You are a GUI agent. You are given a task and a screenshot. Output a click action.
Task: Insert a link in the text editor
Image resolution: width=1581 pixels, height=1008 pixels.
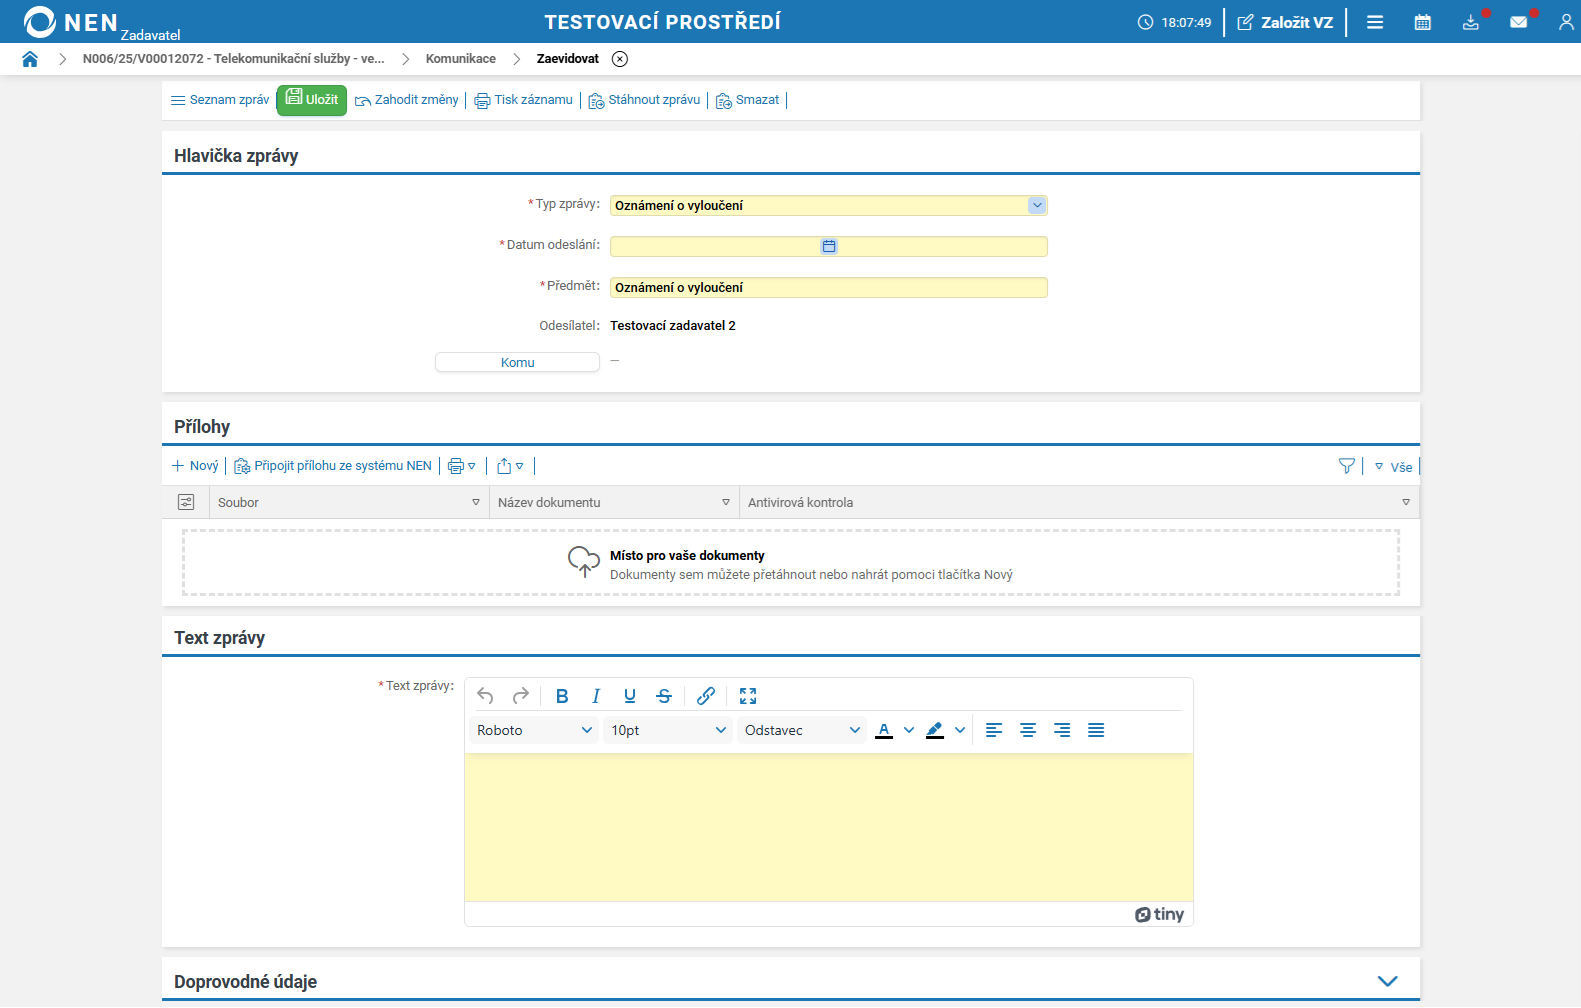706,696
